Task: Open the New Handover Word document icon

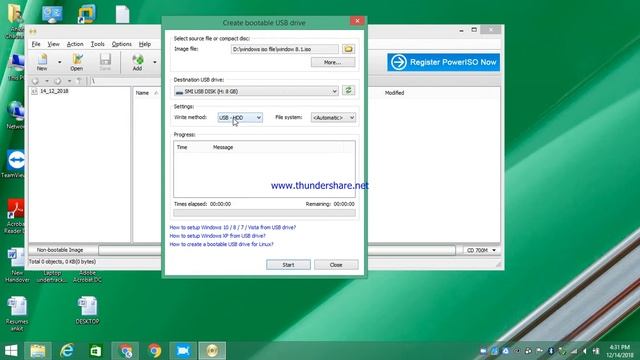Action: [17, 265]
